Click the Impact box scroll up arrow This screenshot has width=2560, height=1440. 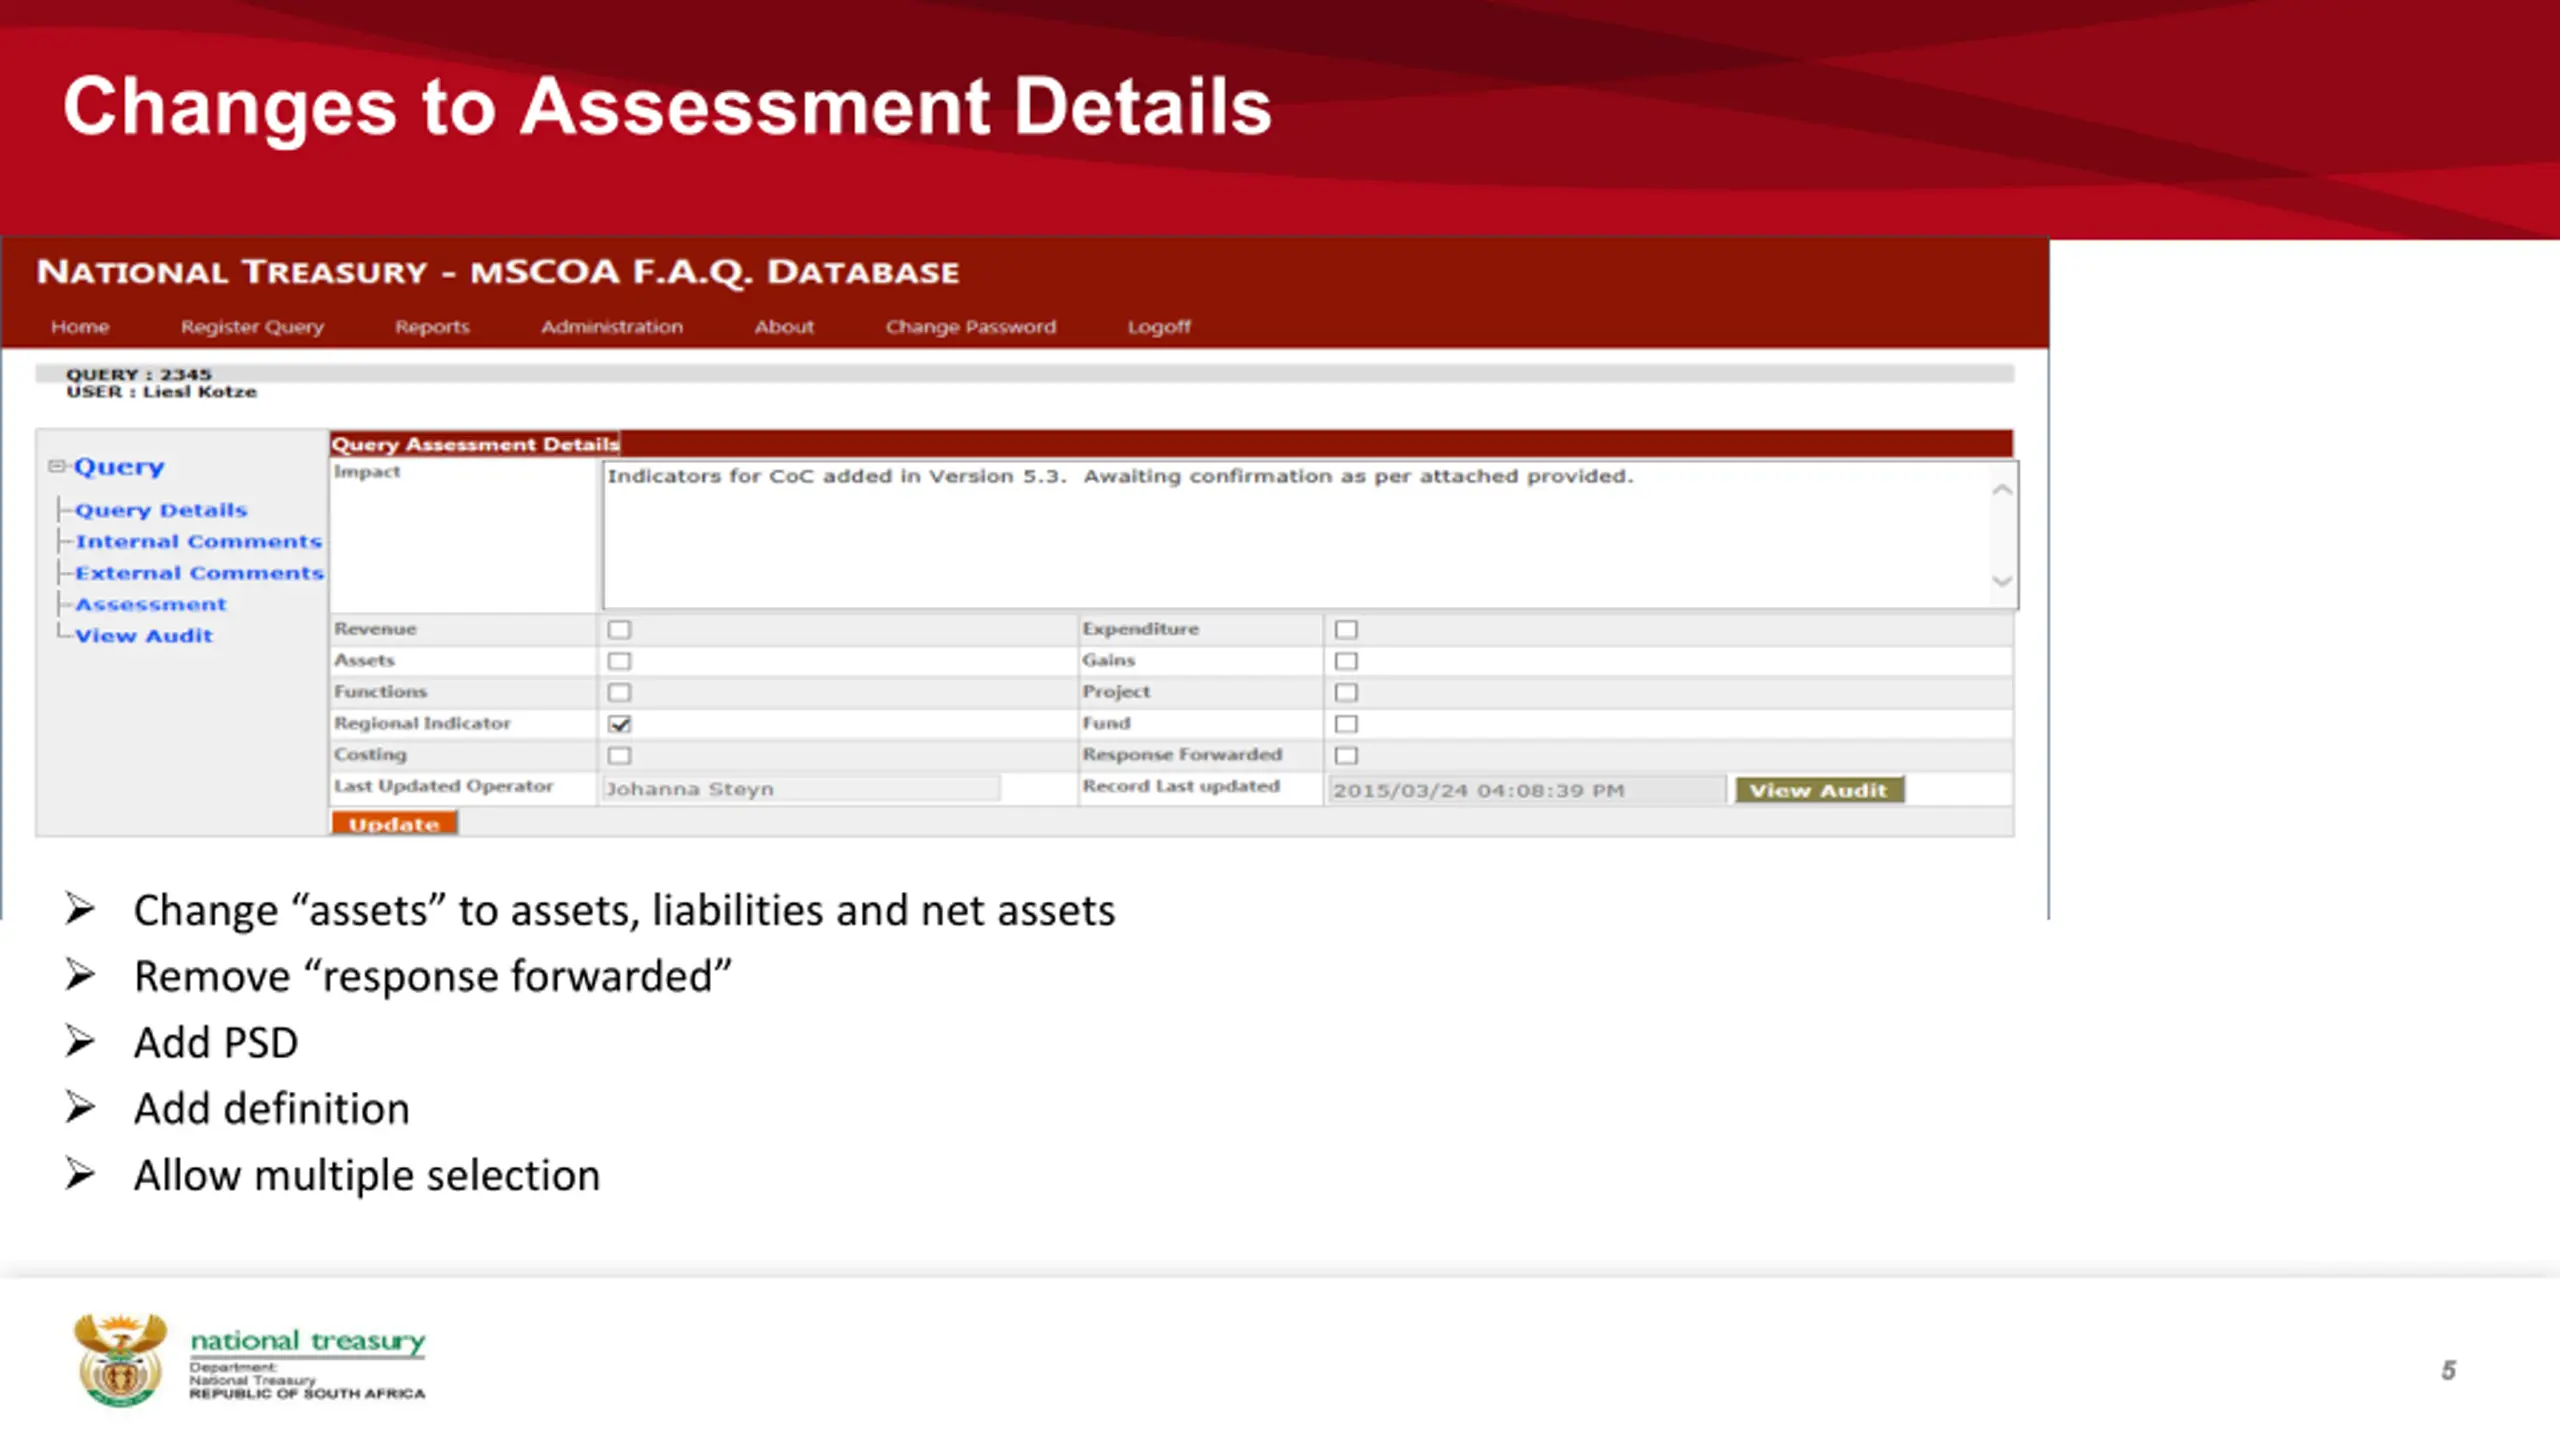click(x=2002, y=490)
